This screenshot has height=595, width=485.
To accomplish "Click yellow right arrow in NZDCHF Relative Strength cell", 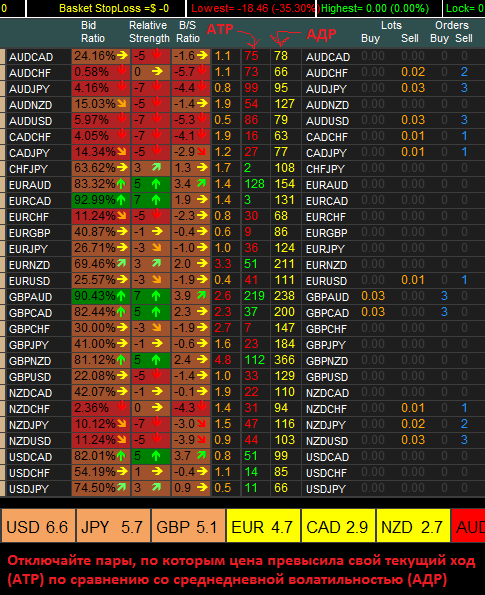I will 157,408.
